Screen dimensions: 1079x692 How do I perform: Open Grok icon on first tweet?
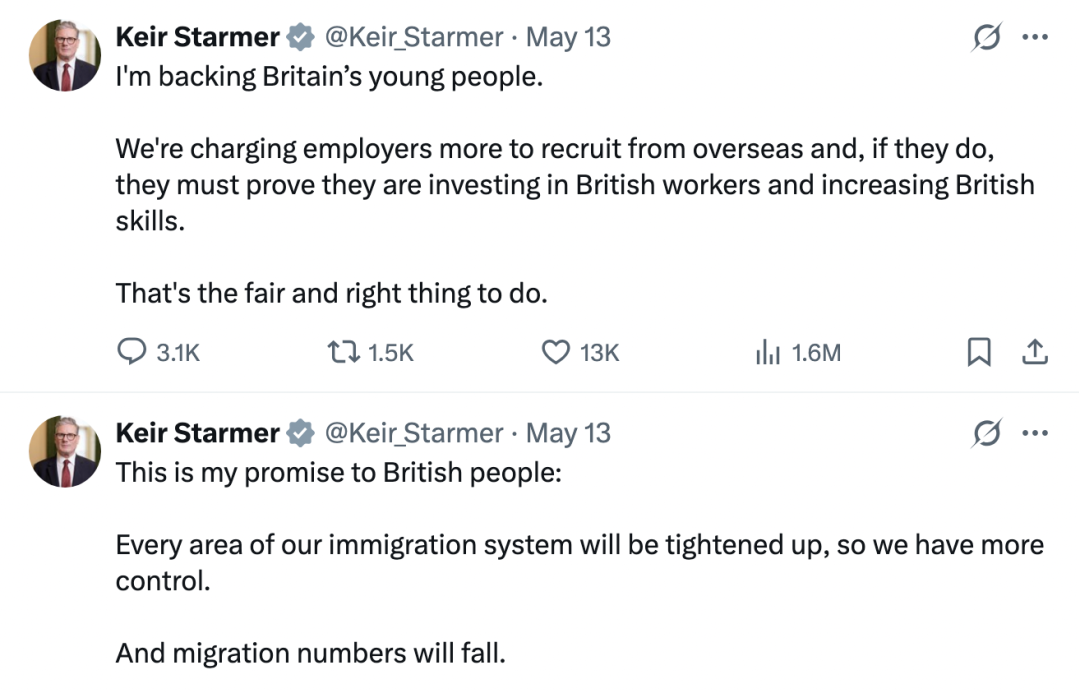point(987,37)
